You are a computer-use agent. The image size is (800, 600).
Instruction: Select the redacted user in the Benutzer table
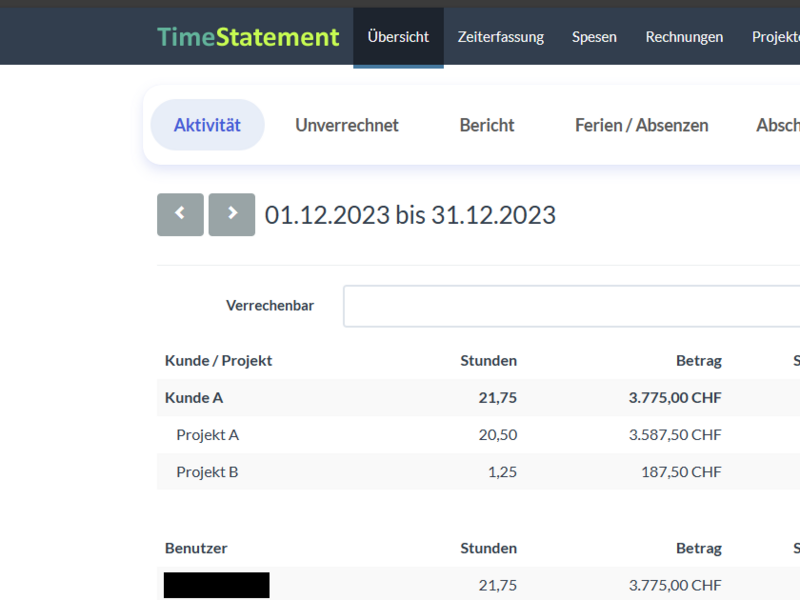pos(216,585)
